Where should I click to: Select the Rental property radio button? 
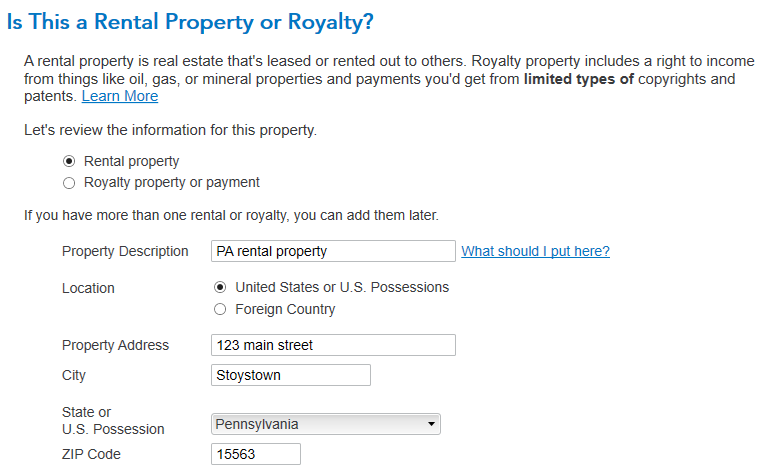pos(69,161)
